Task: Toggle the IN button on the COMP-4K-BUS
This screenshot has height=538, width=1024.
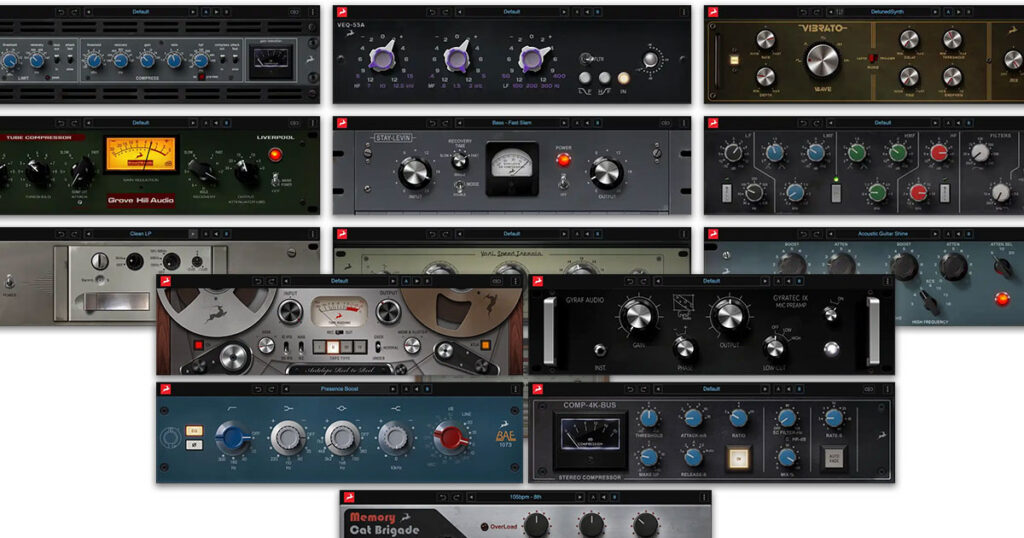Action: tap(739, 458)
